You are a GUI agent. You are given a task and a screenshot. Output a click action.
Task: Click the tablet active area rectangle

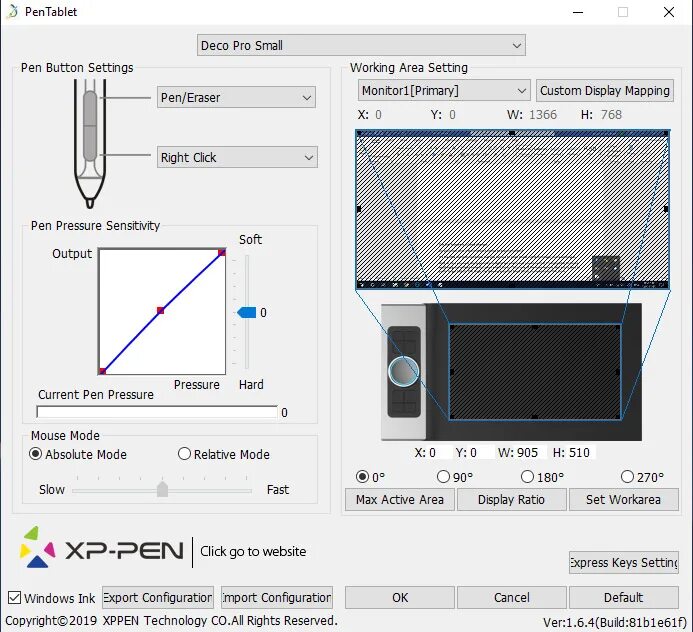click(x=535, y=371)
